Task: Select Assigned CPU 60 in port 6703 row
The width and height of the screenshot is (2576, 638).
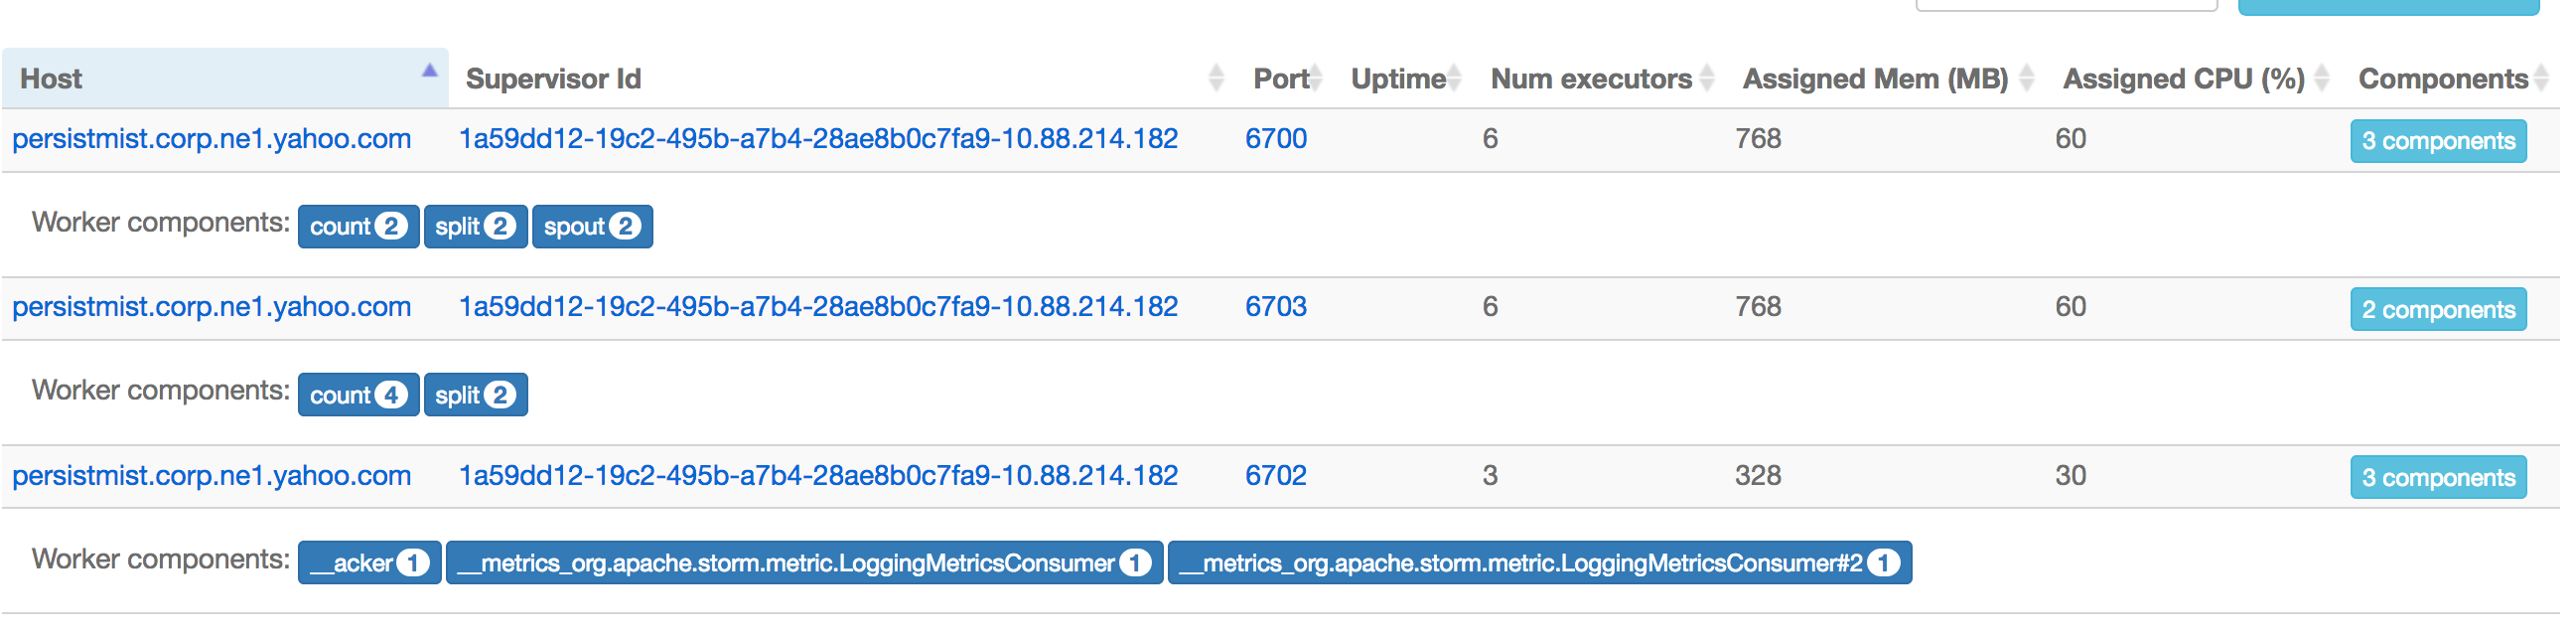Action: (x=2071, y=307)
